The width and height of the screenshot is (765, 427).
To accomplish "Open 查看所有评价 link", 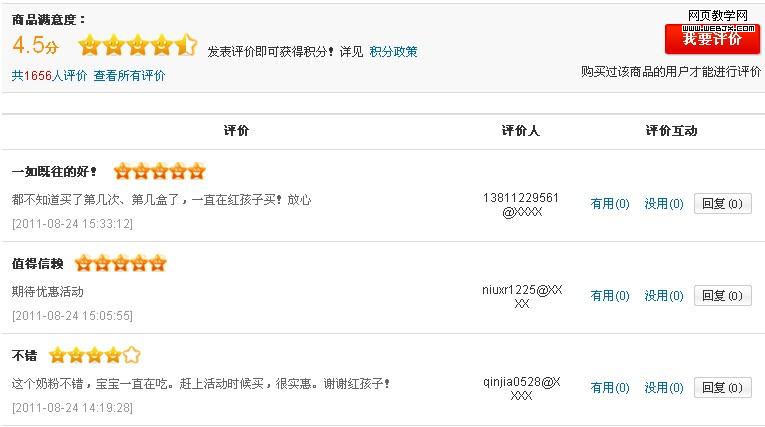I will pyautogui.click(x=130, y=75).
